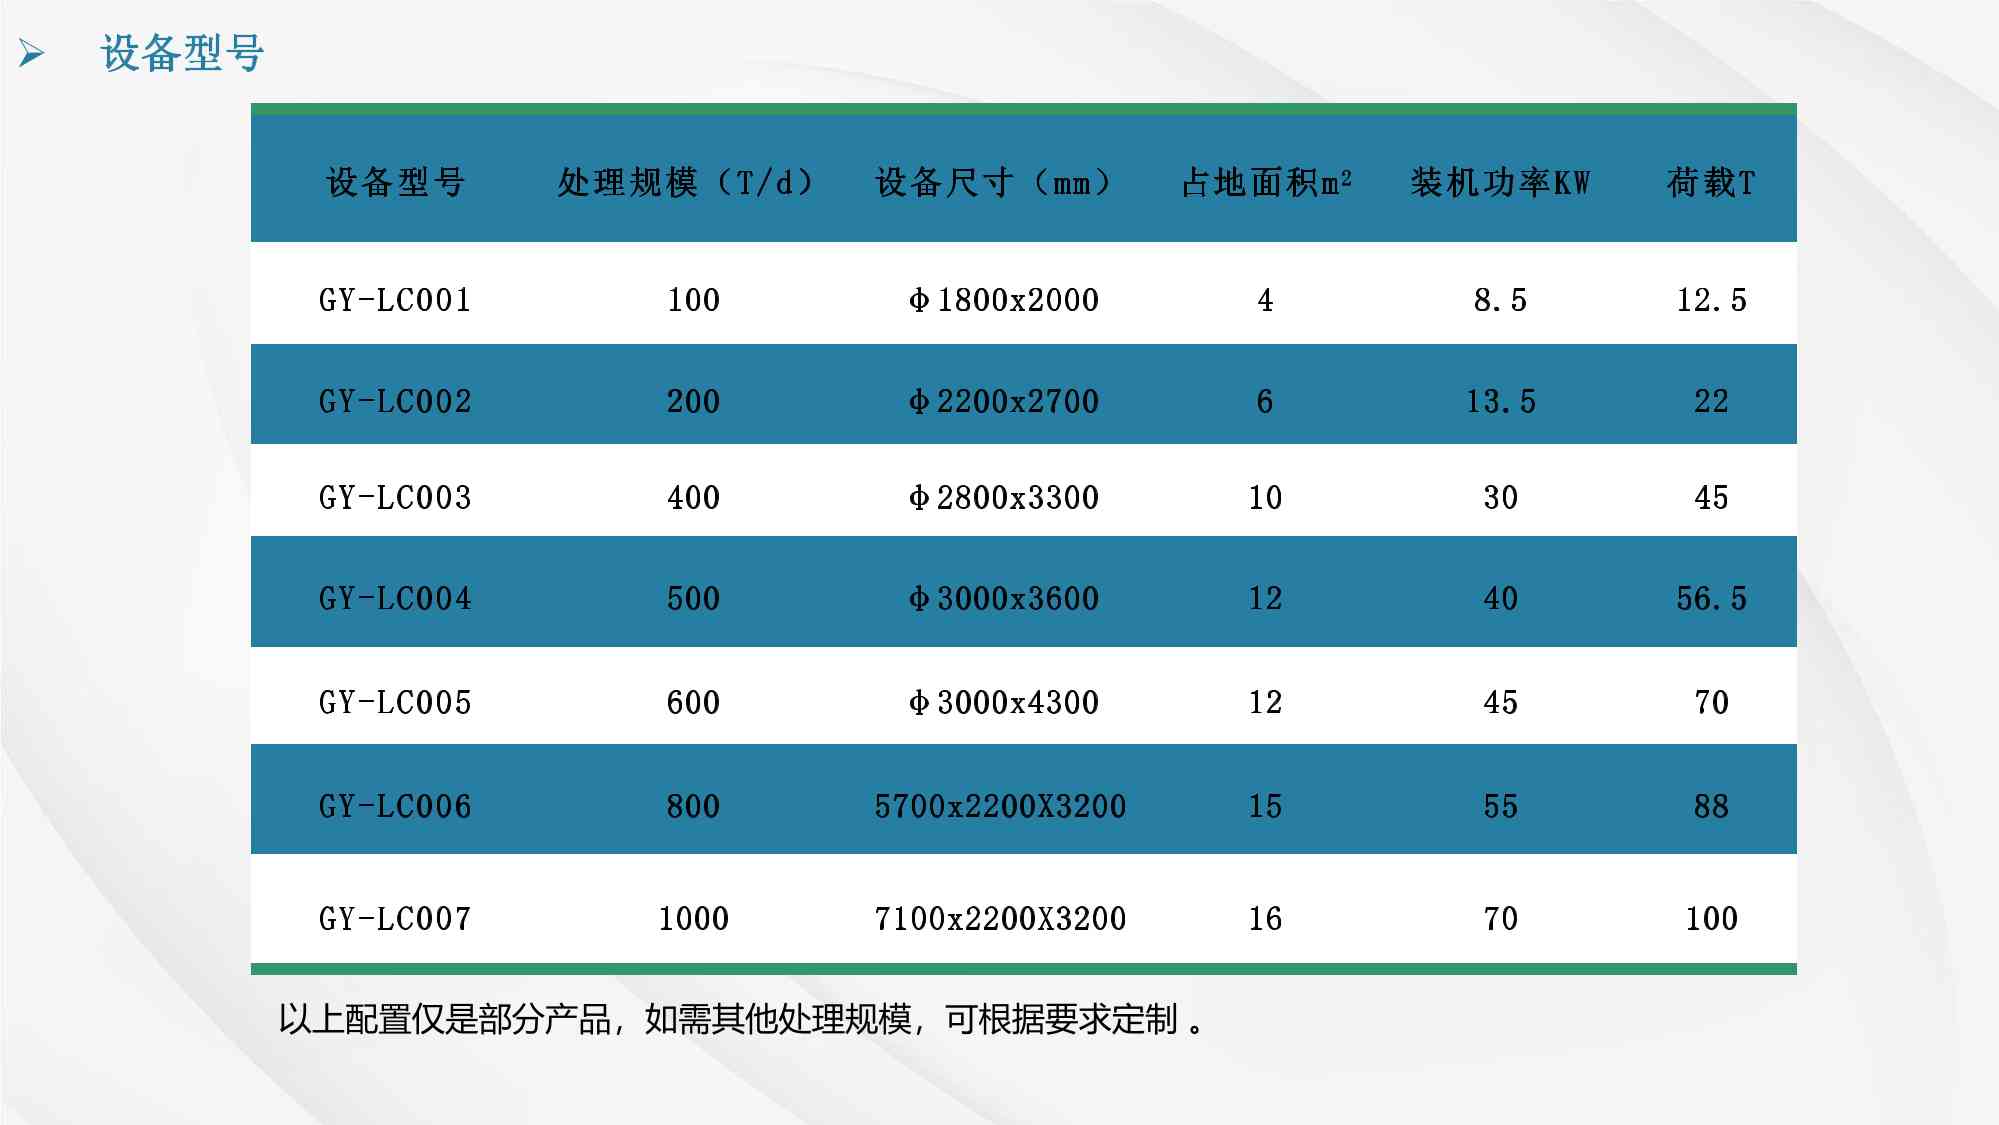Click the customization note text below table

click(740, 1023)
